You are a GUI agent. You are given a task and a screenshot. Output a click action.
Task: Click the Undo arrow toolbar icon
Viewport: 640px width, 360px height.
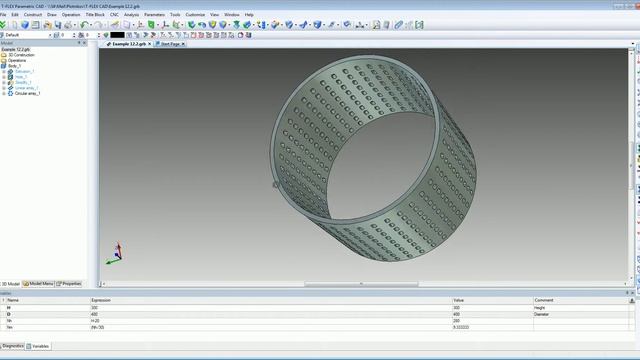click(84, 25)
